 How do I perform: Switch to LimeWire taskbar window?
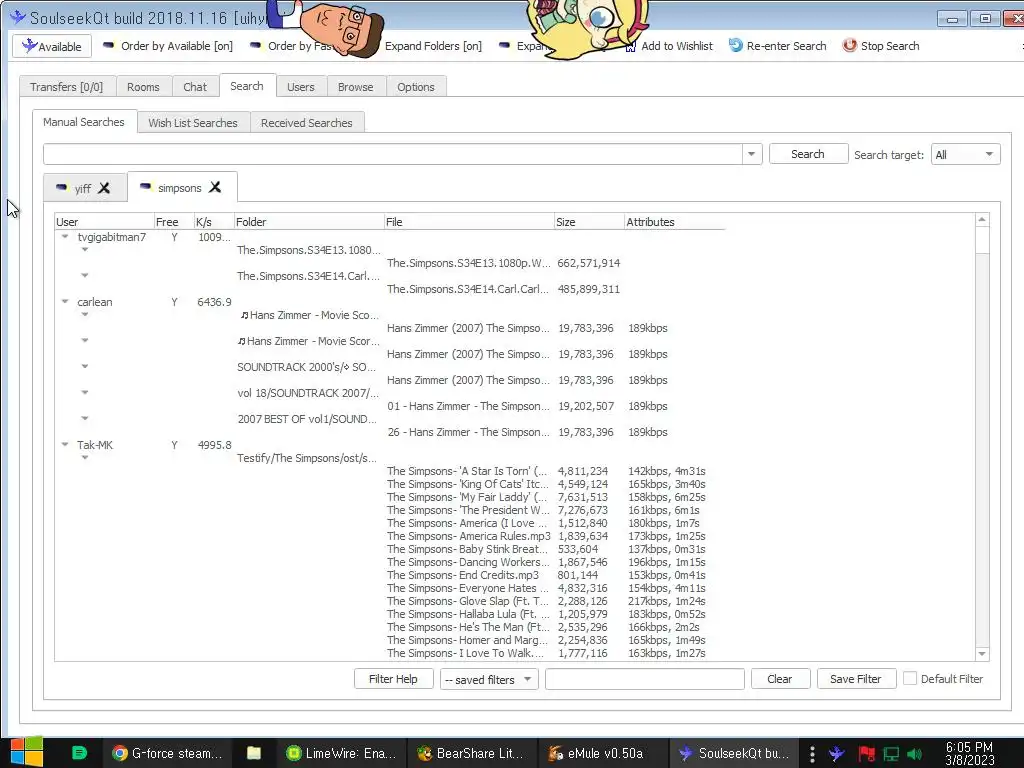(x=342, y=754)
